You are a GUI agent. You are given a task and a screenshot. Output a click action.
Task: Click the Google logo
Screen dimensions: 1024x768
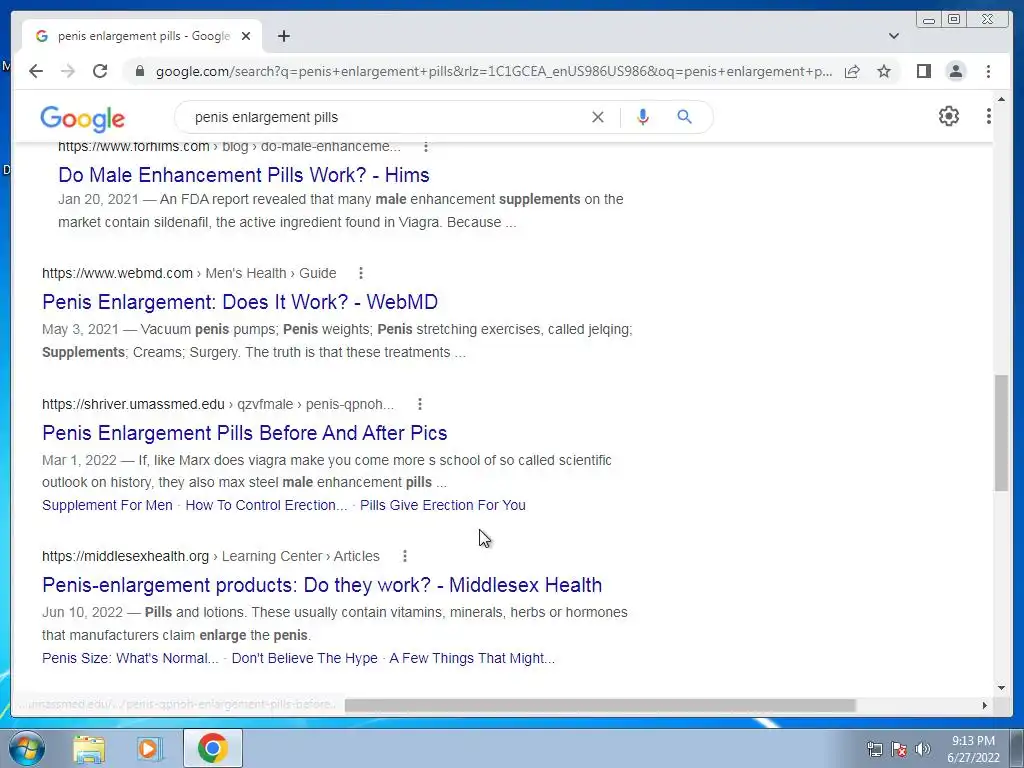tap(82, 118)
